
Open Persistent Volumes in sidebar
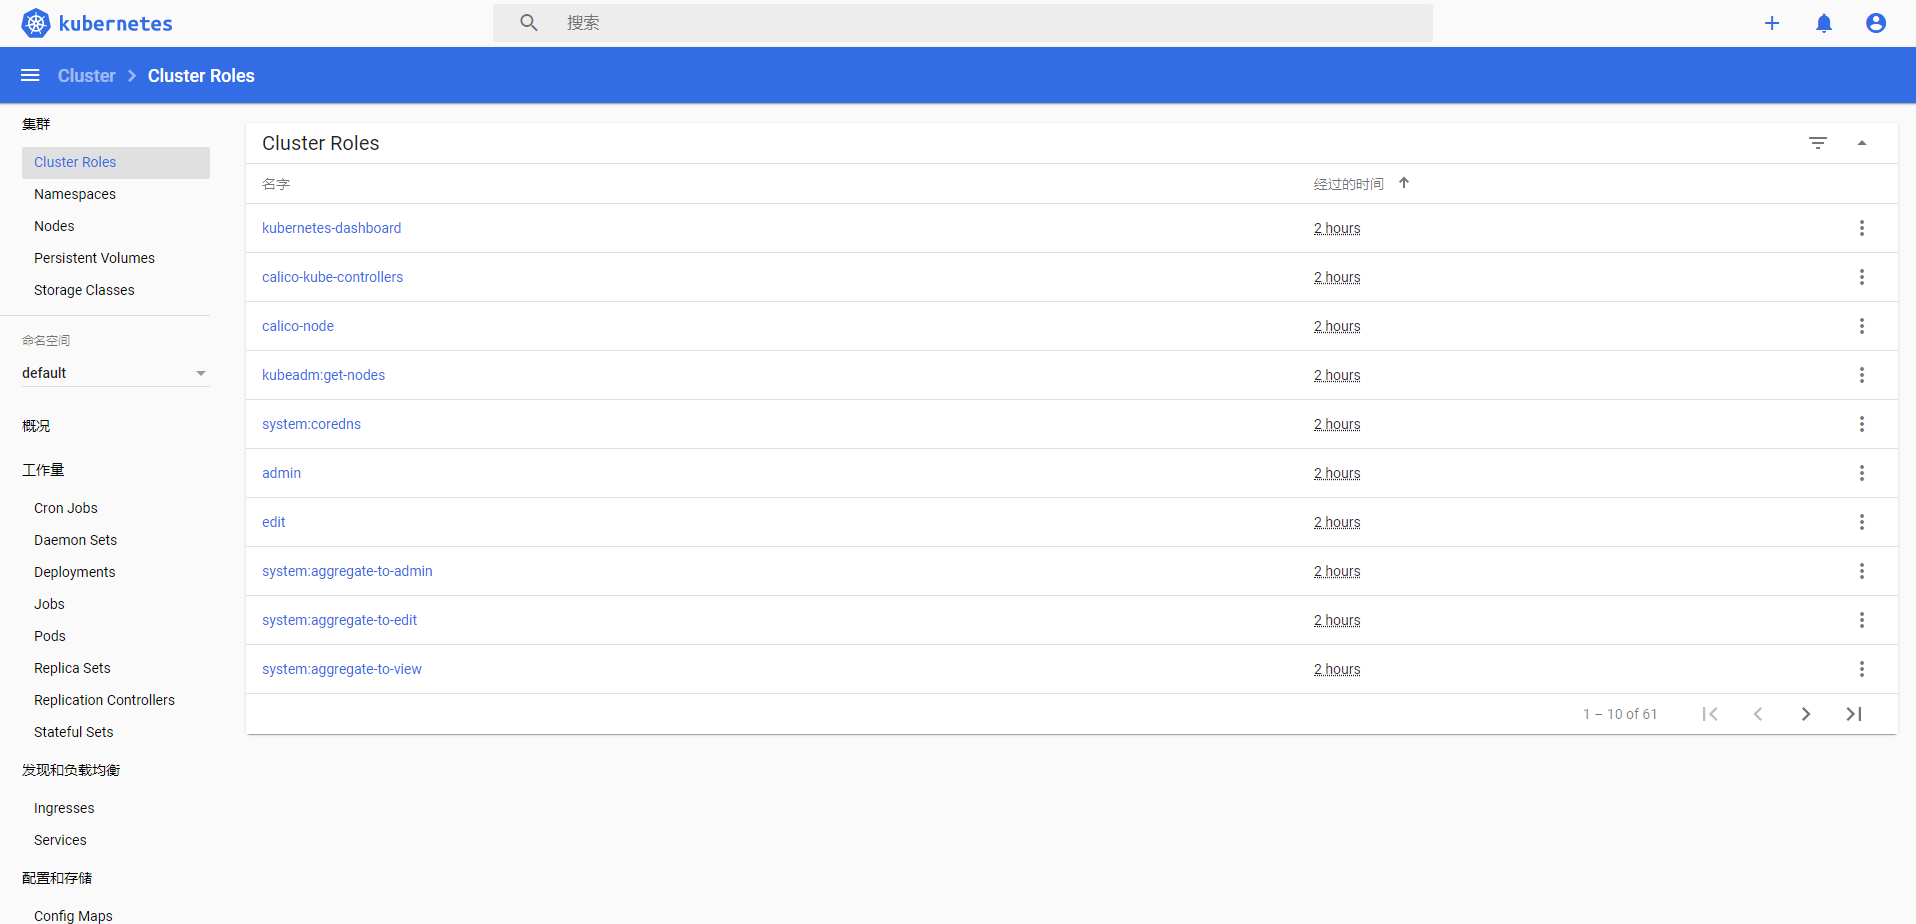pos(94,258)
